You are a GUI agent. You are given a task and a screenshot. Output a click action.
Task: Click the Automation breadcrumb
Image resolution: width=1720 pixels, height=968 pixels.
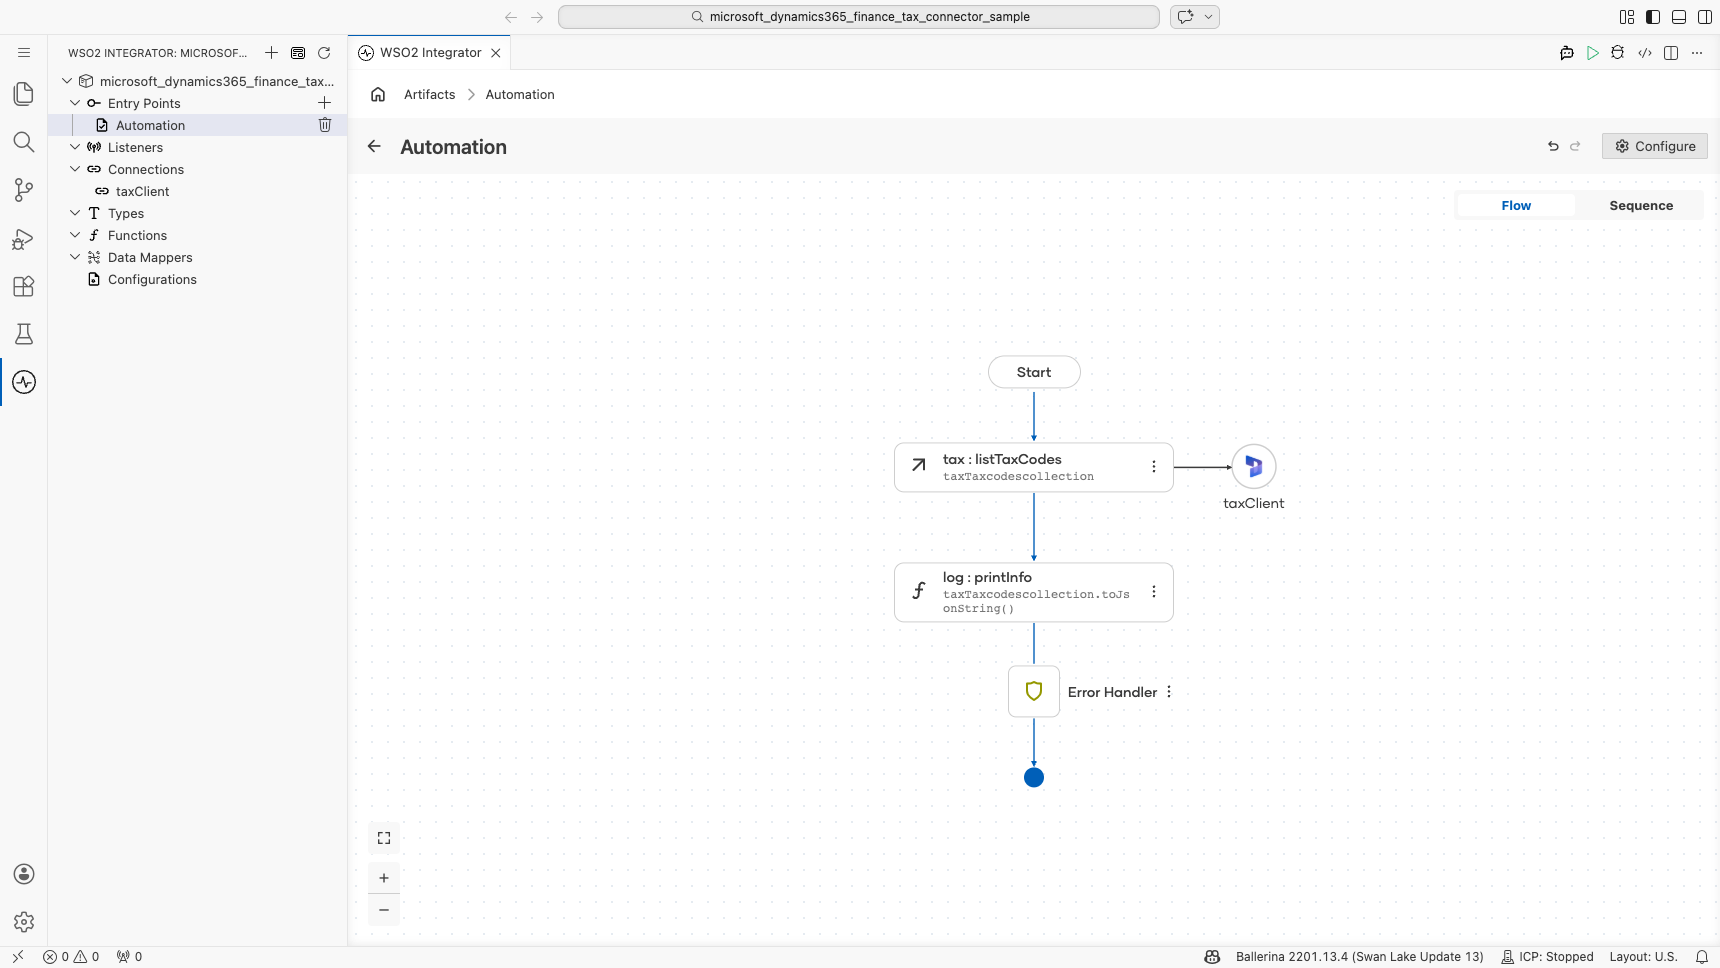[520, 95]
